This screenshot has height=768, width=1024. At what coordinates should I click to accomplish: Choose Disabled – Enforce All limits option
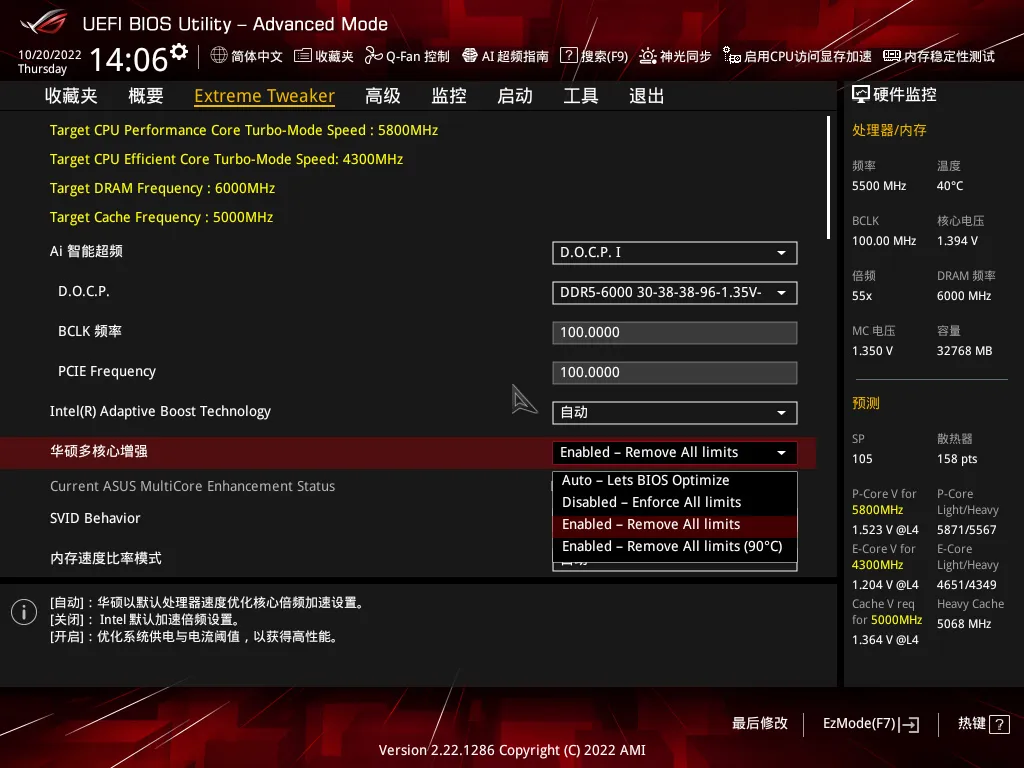coord(675,502)
